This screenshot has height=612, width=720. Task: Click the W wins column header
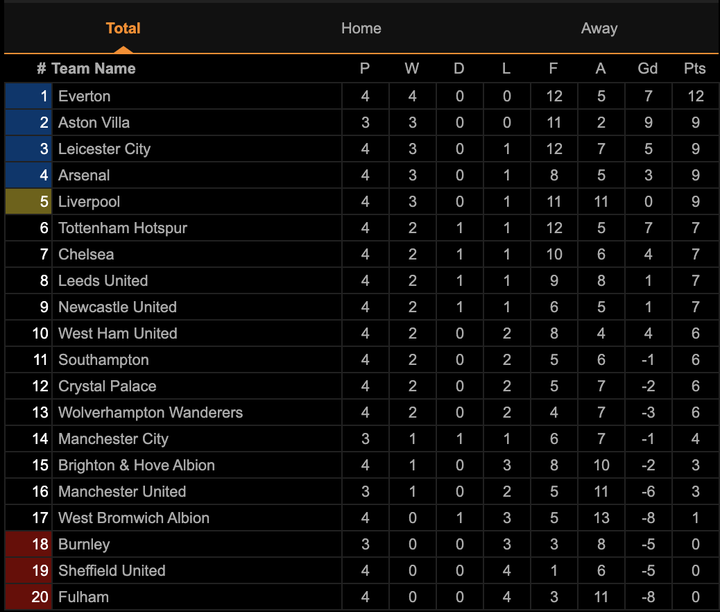412,68
